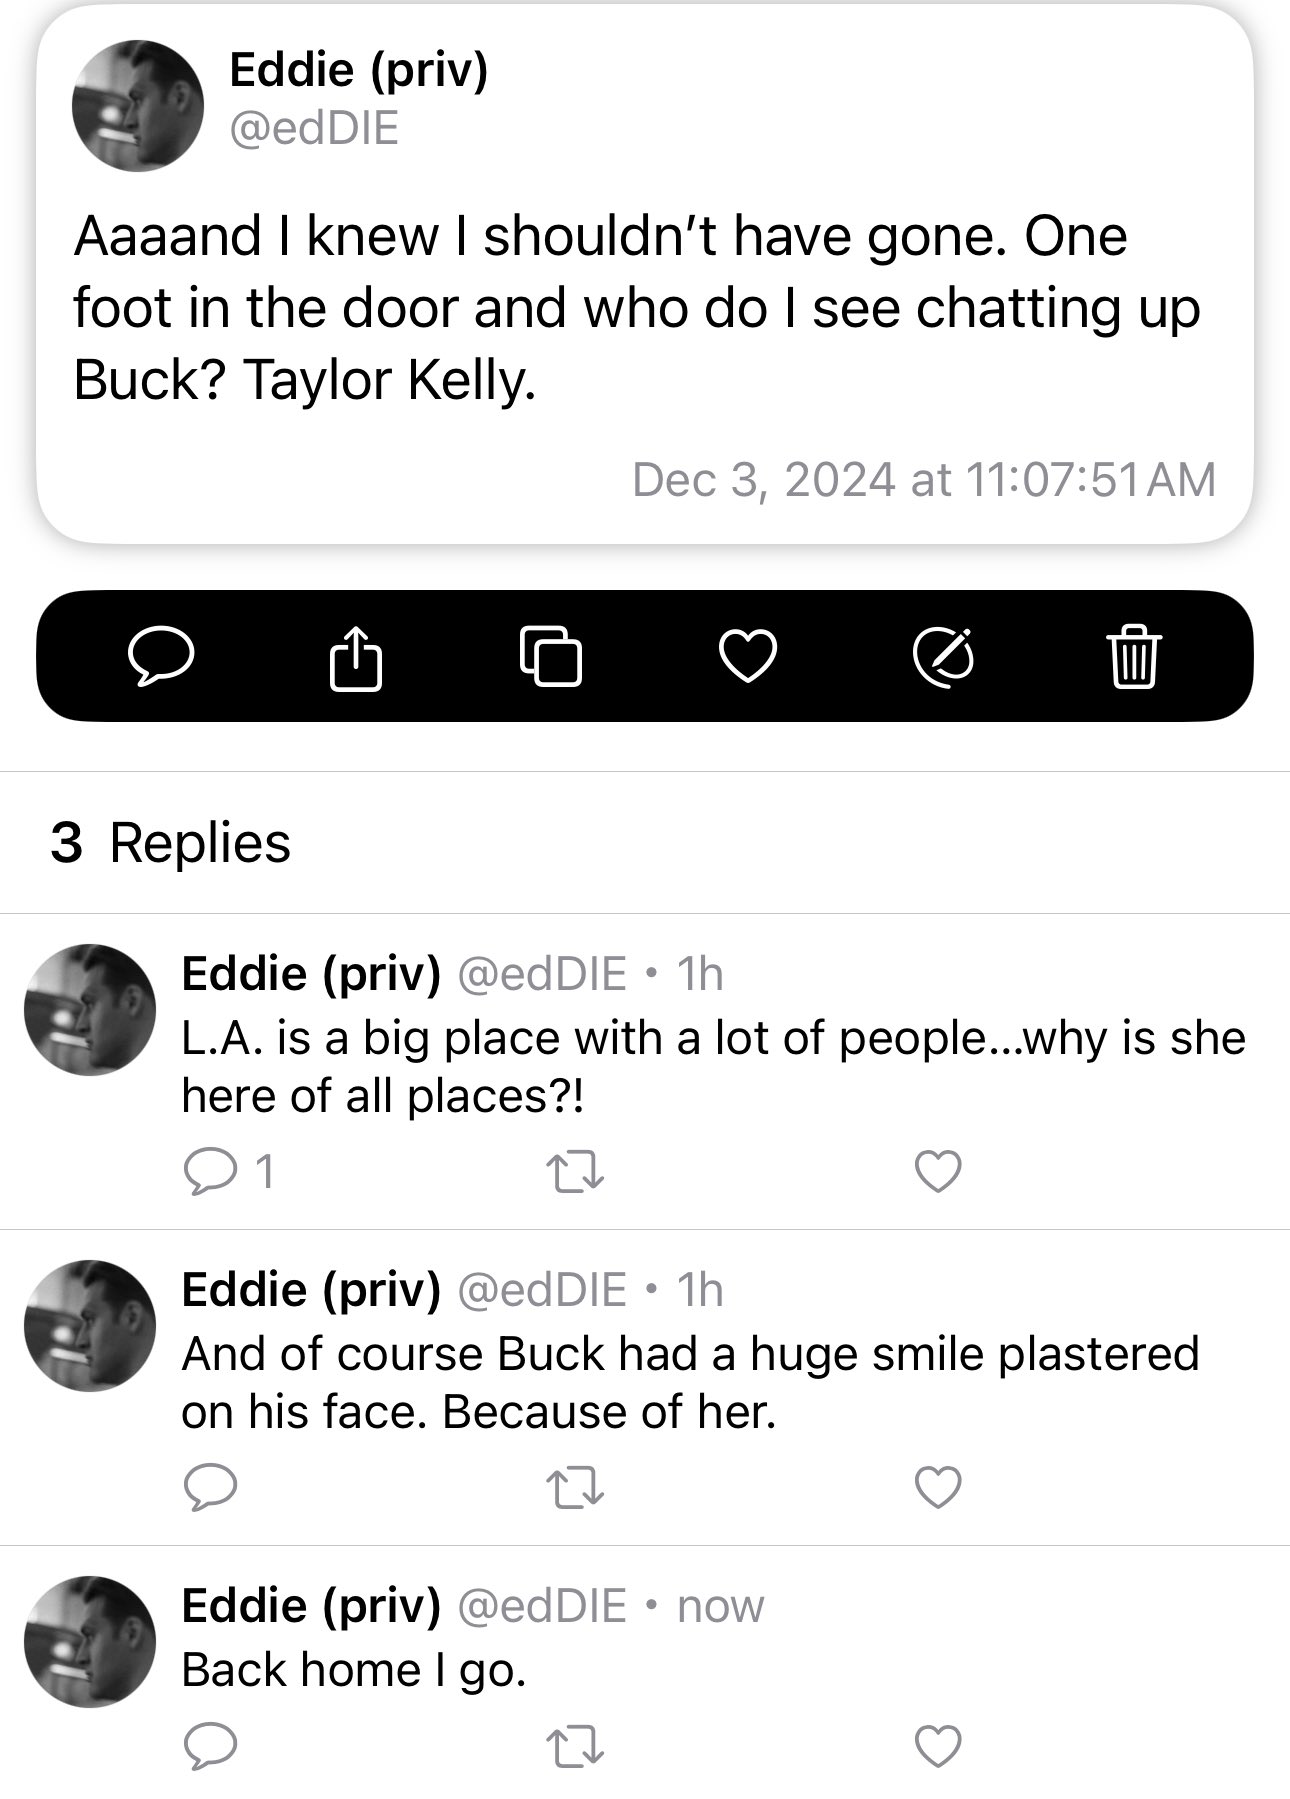Open the Dec 3, 2024 timestamp

pos(924,479)
